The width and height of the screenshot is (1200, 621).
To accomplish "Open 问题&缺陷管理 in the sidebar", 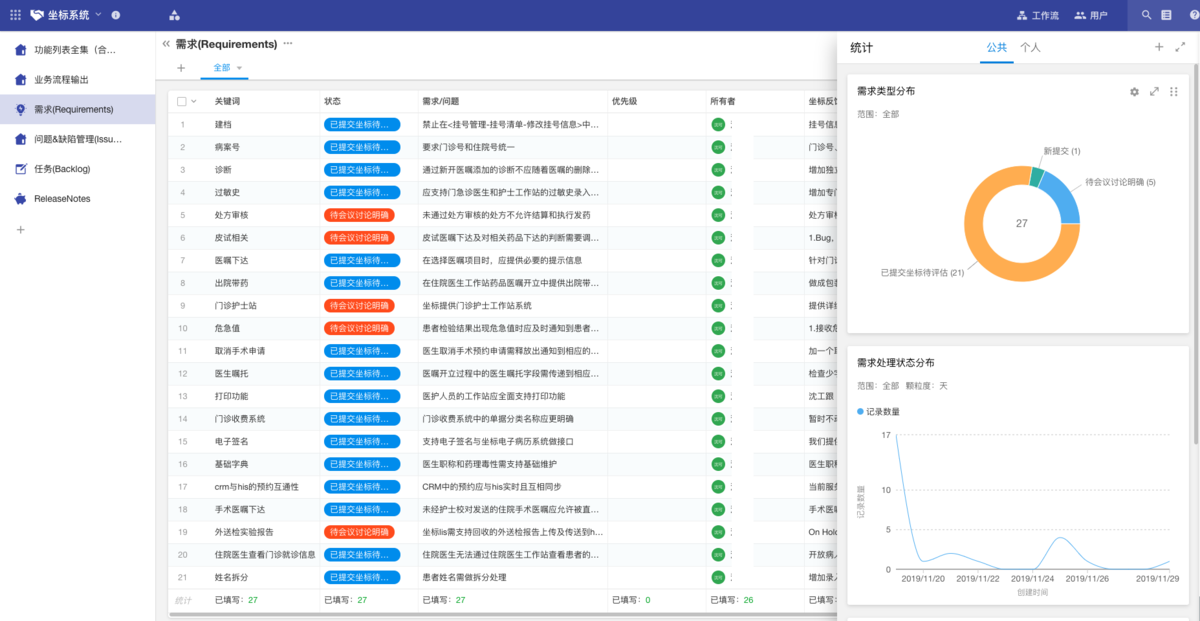I will (x=78, y=139).
